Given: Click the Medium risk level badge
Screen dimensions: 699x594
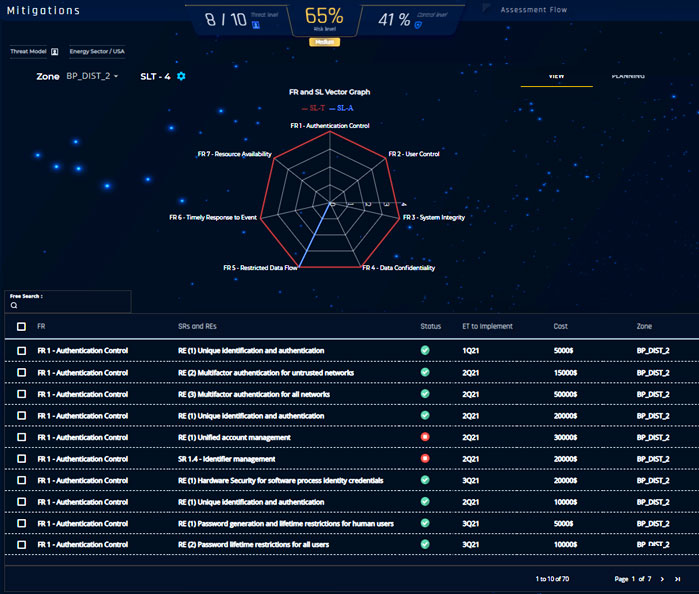Looking at the screenshot, I should [x=322, y=42].
